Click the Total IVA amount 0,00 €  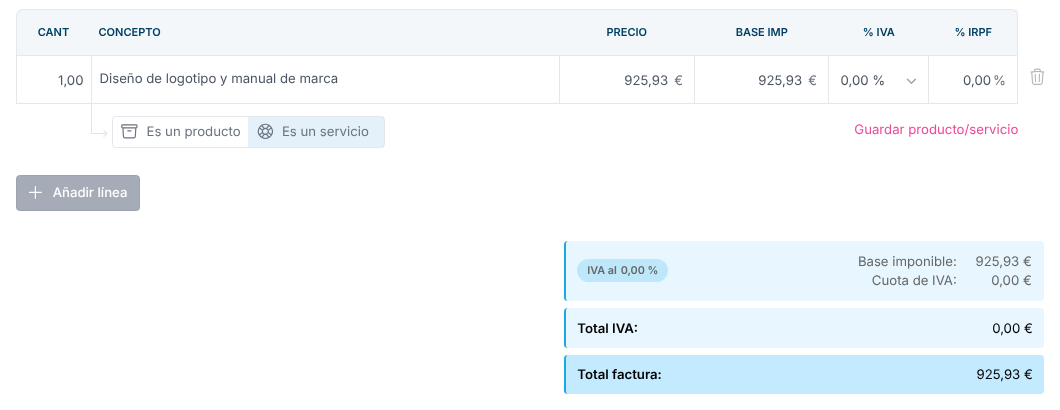[x=1012, y=329]
